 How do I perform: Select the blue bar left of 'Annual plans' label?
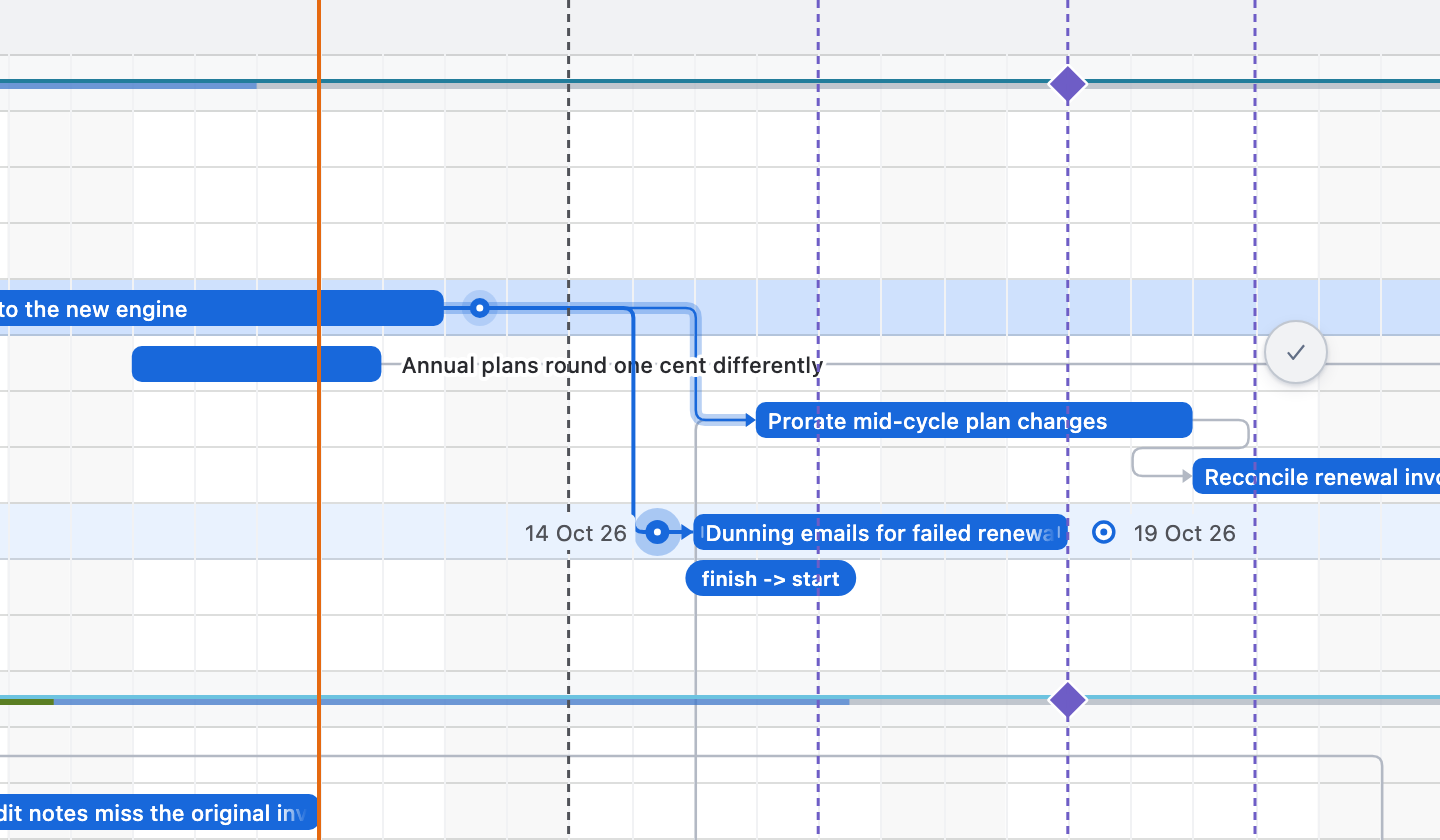257,364
